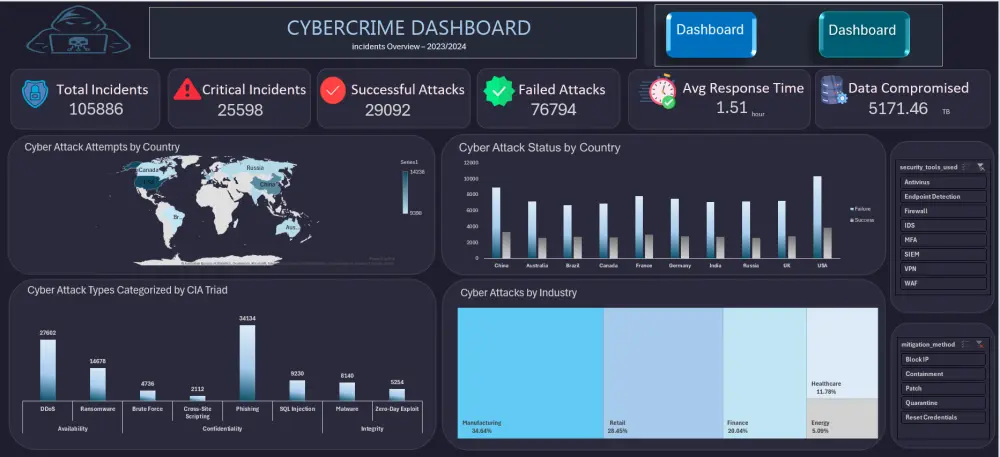Open the teal Dashboard button

(864, 34)
